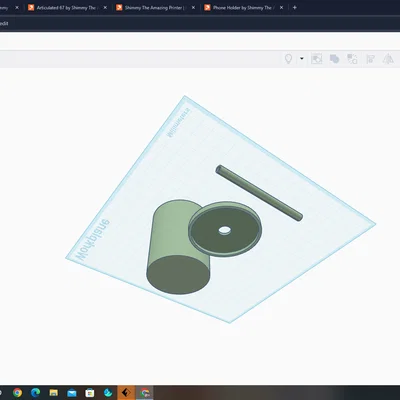The width and height of the screenshot is (400, 400).
Task: Click the dashed-frame icon left of Group
Action: click(316, 59)
